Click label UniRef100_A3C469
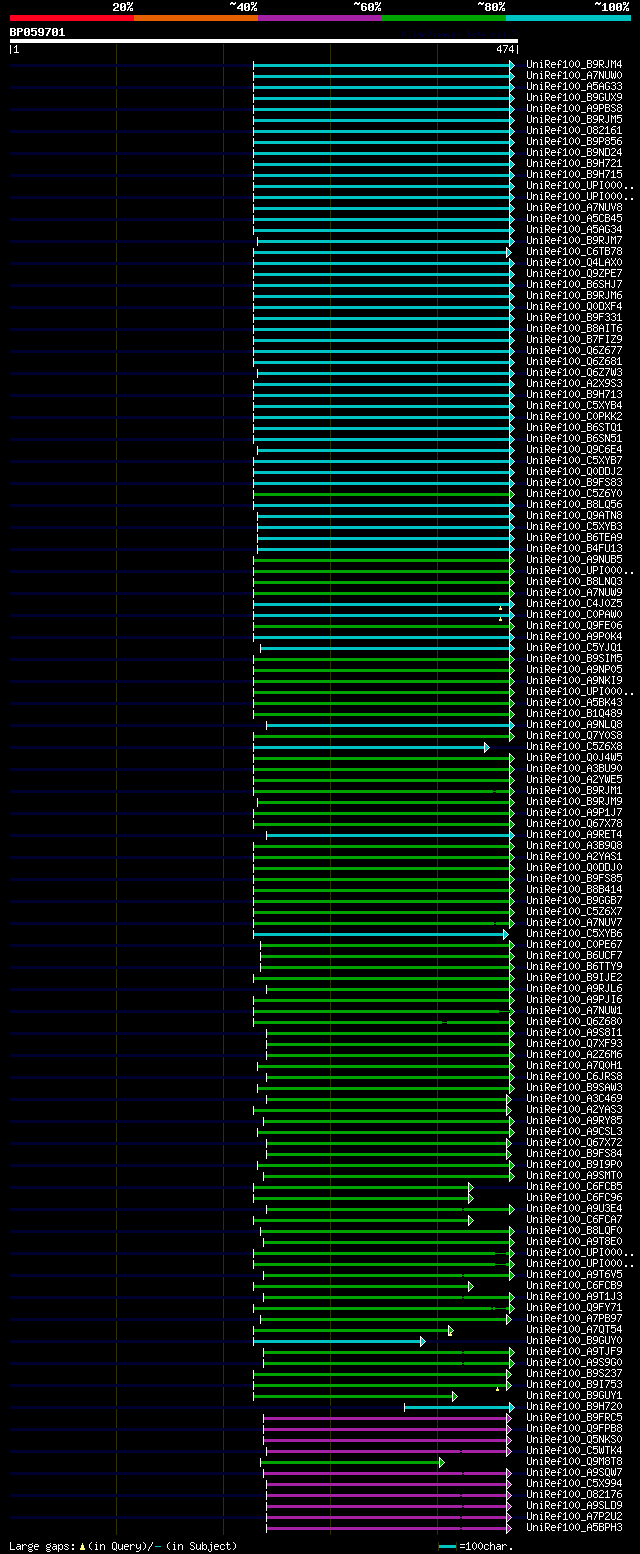This screenshot has width=640, height=1554. [x=574, y=1099]
